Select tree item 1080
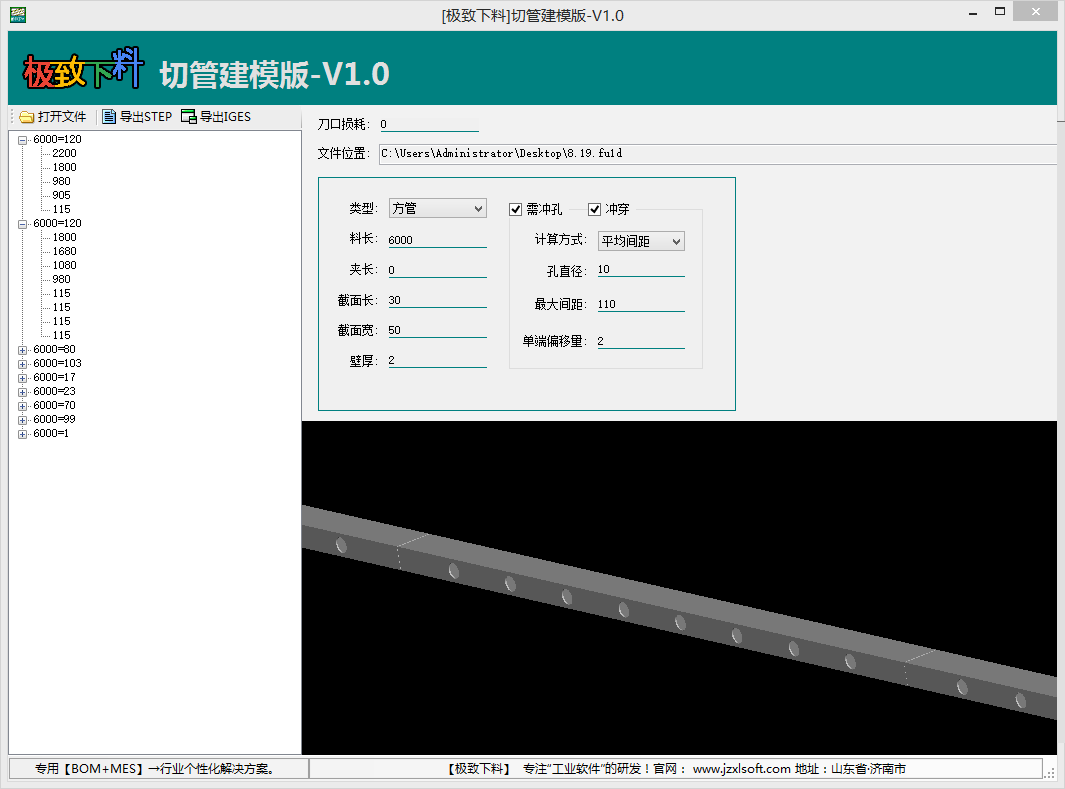The image size is (1065, 789). click(65, 265)
